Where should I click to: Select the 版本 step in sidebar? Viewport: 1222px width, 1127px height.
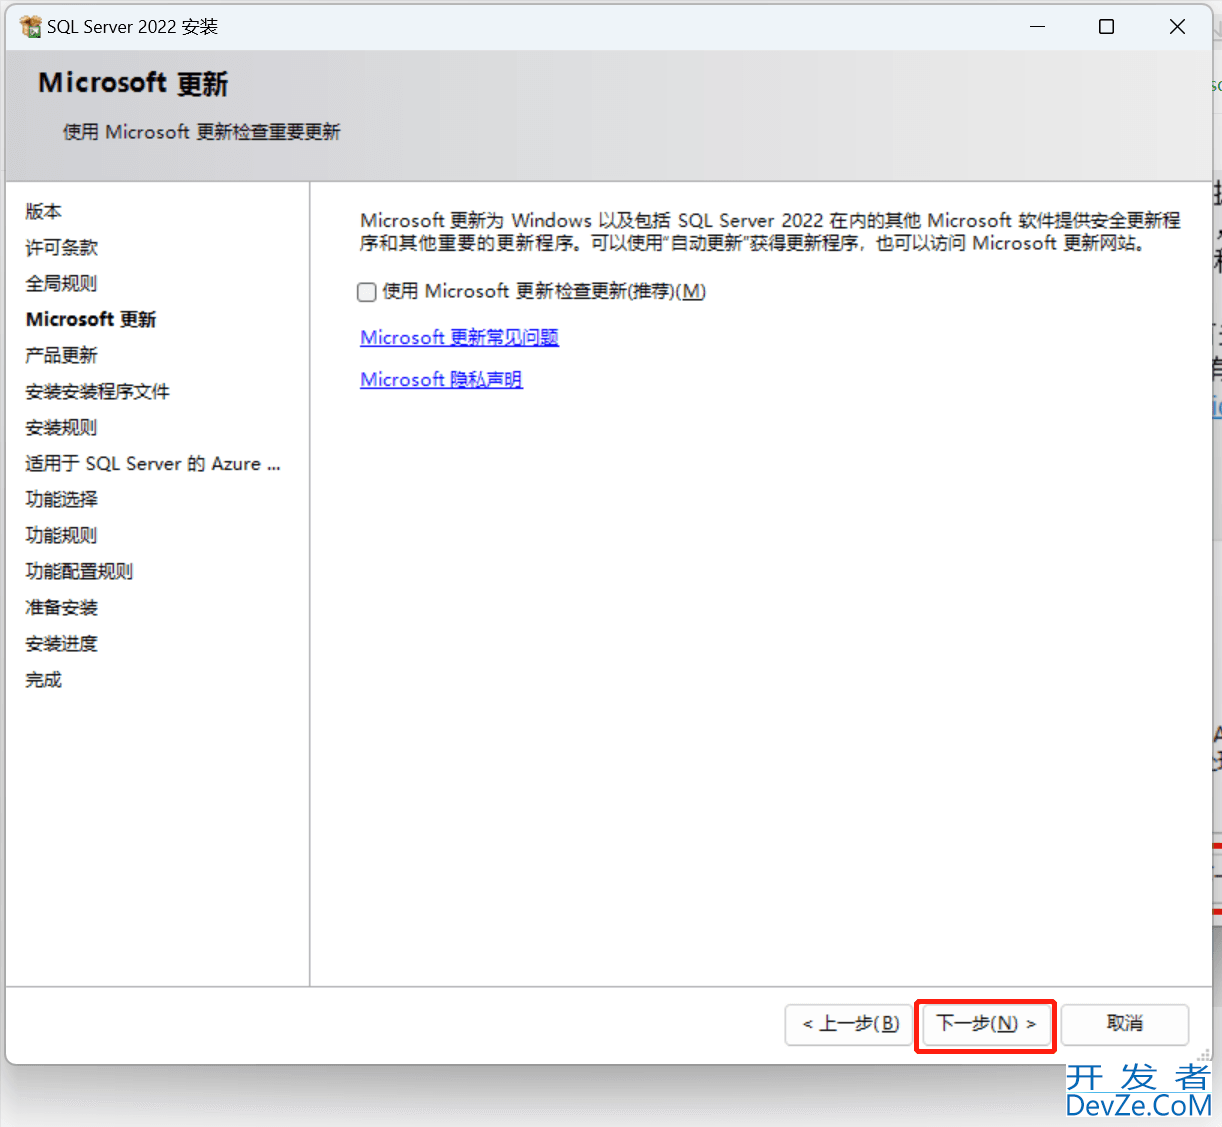44,212
